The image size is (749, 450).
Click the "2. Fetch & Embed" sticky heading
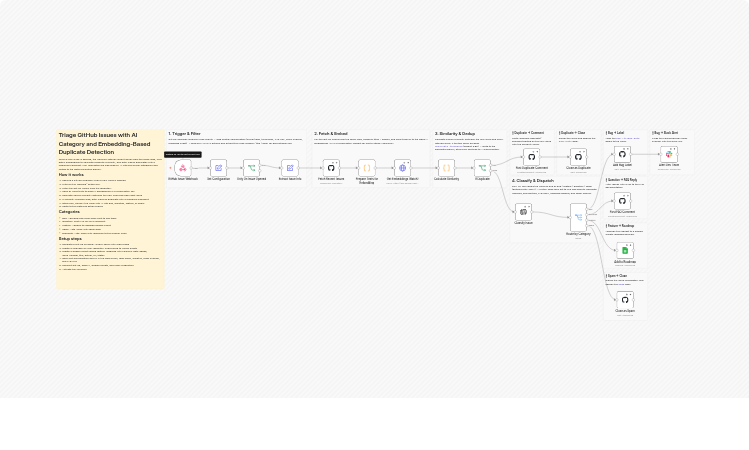[x=331, y=134]
